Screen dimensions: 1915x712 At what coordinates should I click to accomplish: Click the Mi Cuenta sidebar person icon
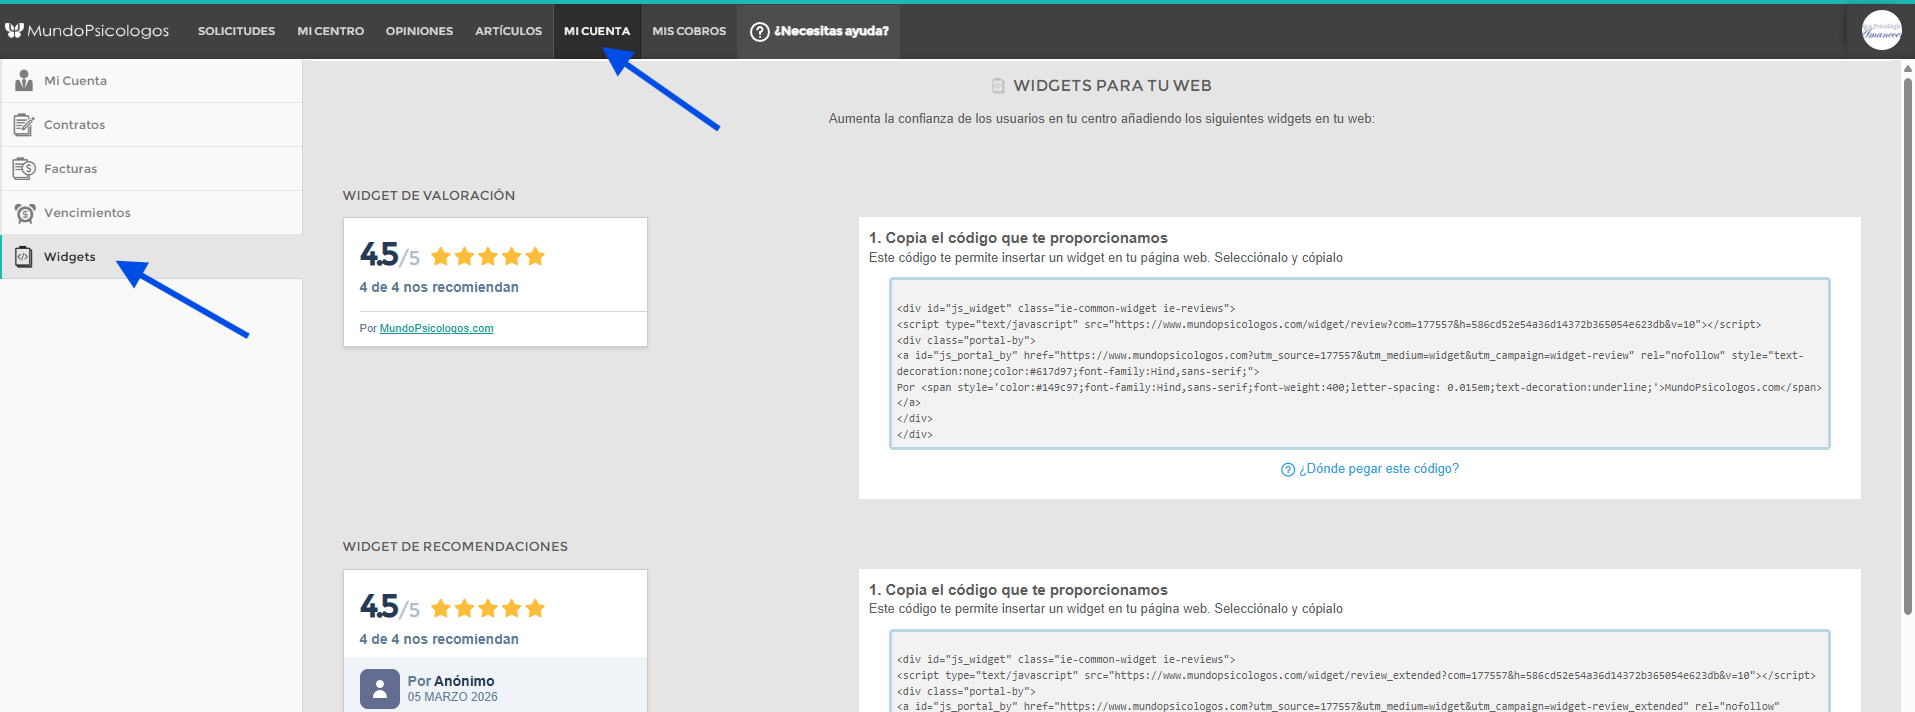tap(24, 81)
